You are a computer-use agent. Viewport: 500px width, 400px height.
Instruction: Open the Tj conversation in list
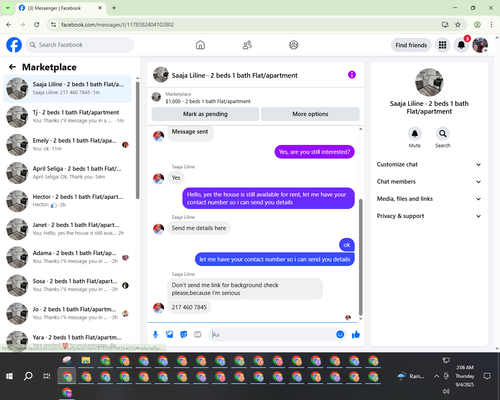(68, 117)
